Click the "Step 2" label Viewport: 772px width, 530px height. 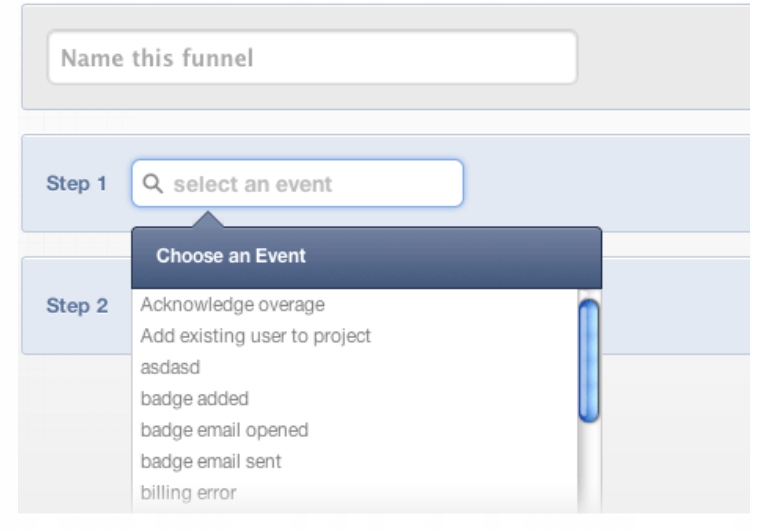[x=76, y=306]
